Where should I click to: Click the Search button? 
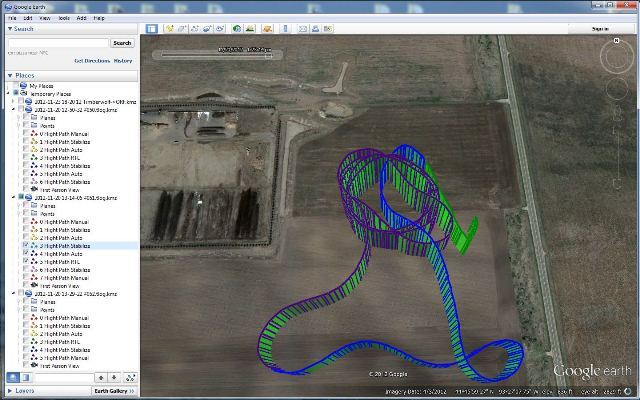tap(122, 43)
